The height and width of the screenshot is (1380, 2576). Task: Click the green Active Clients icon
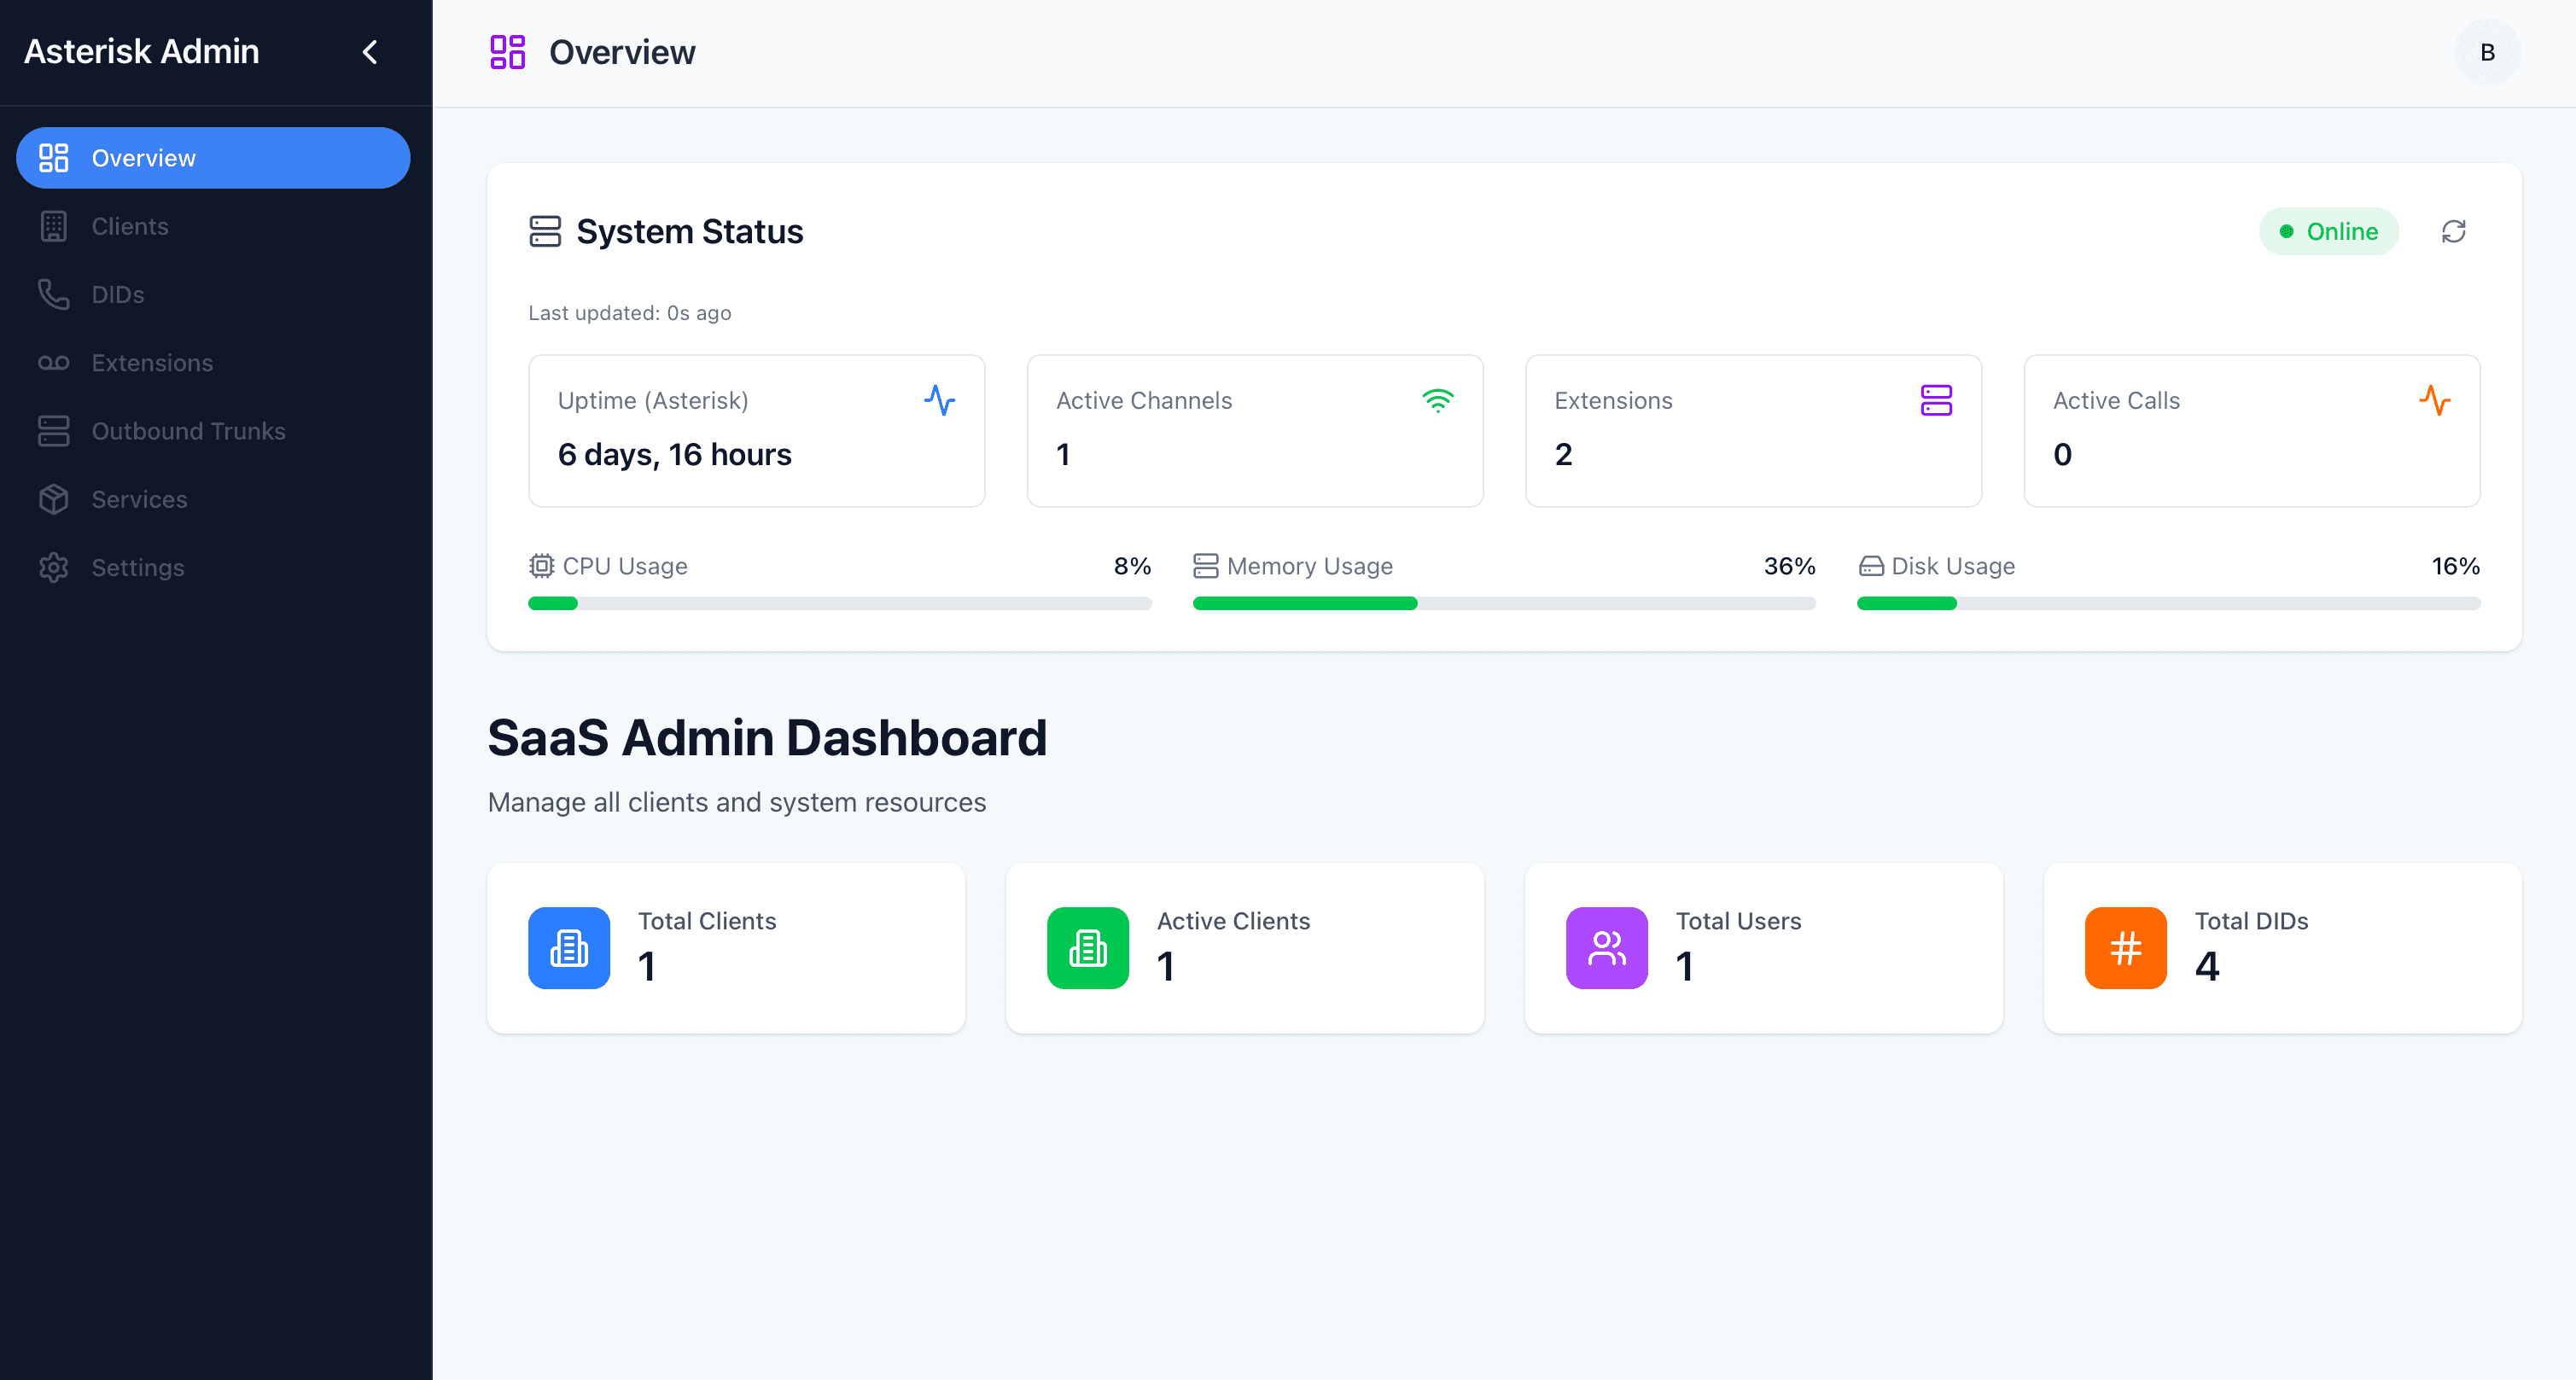[1087, 948]
